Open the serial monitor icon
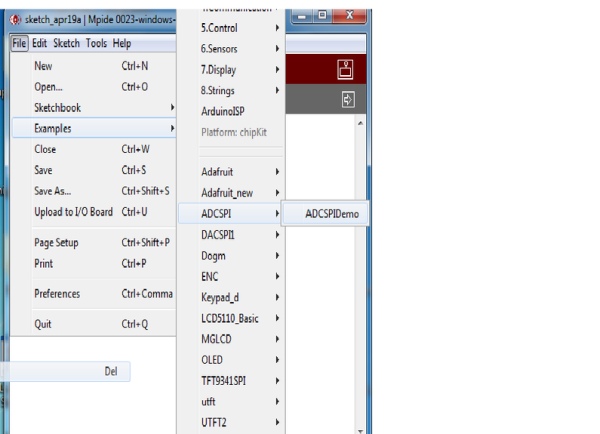Viewport: 600px width, 434px height. (345, 70)
